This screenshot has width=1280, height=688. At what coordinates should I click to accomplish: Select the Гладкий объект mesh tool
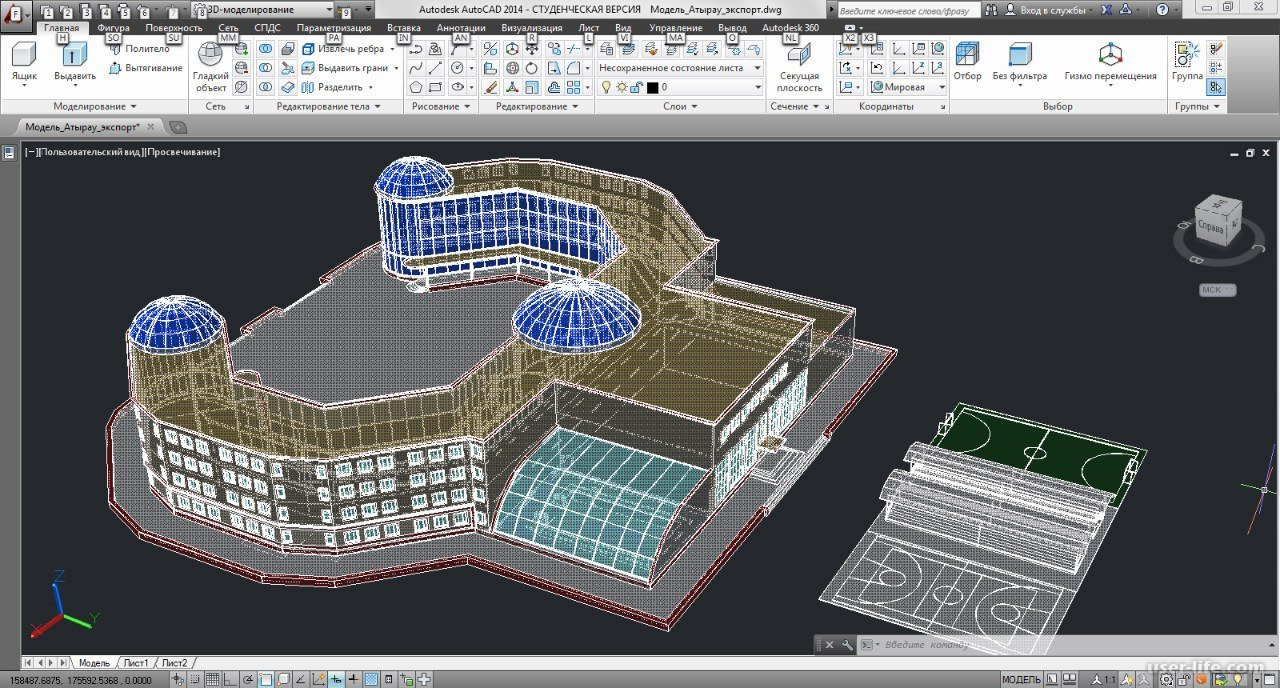click(x=211, y=66)
